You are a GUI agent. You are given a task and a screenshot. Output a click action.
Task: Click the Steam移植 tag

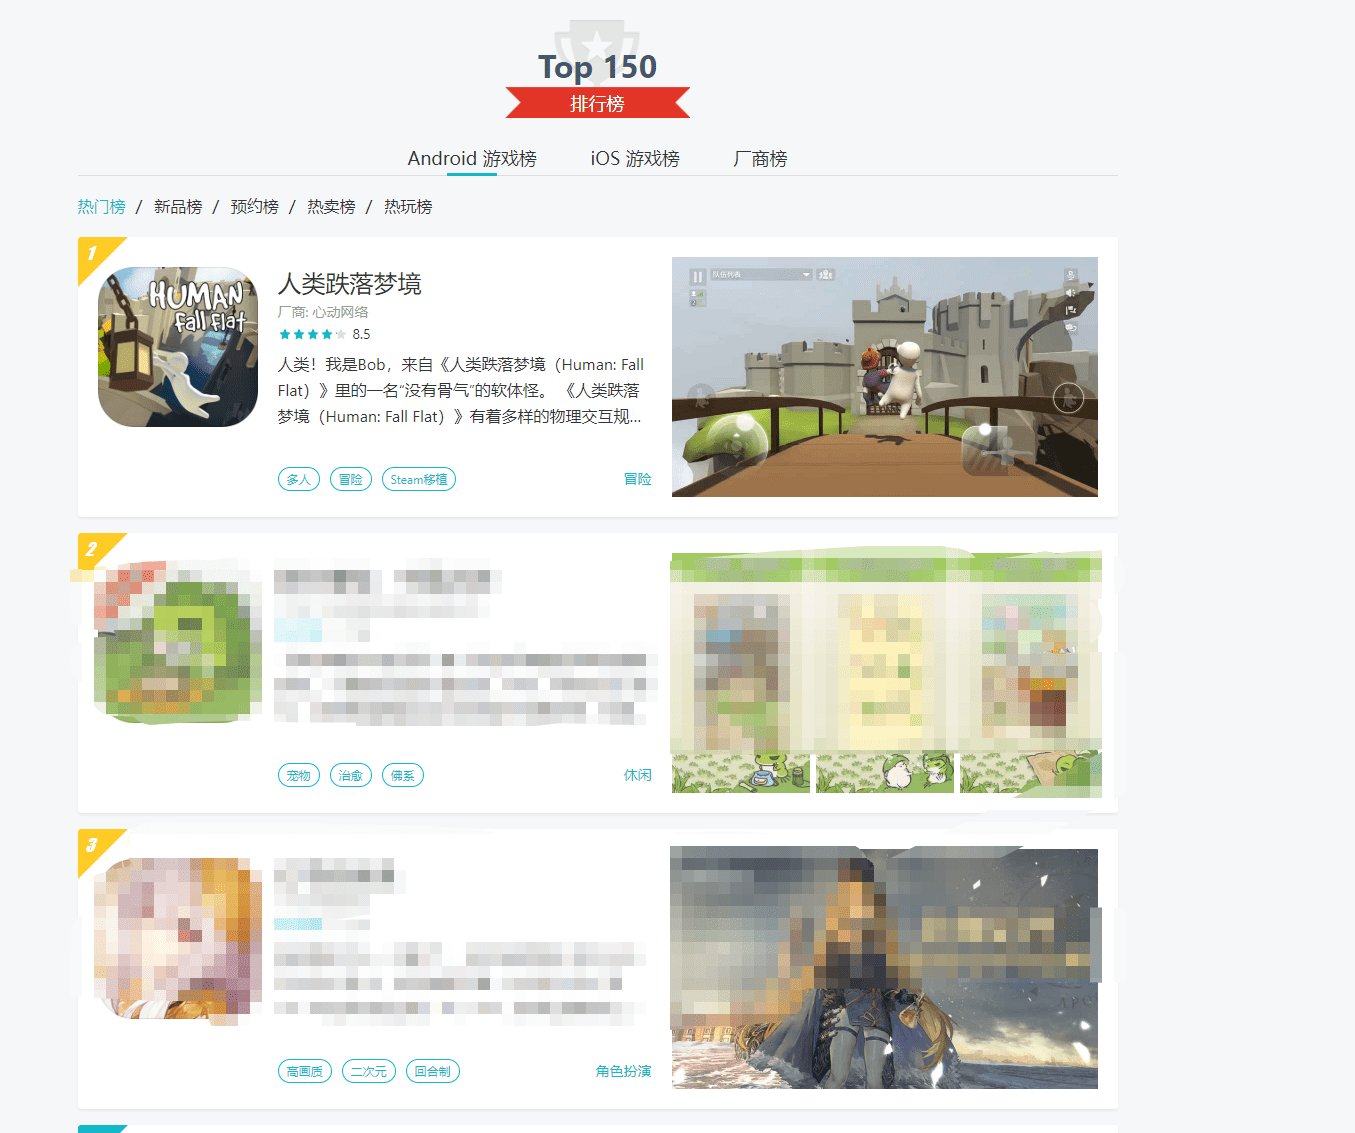tap(419, 479)
